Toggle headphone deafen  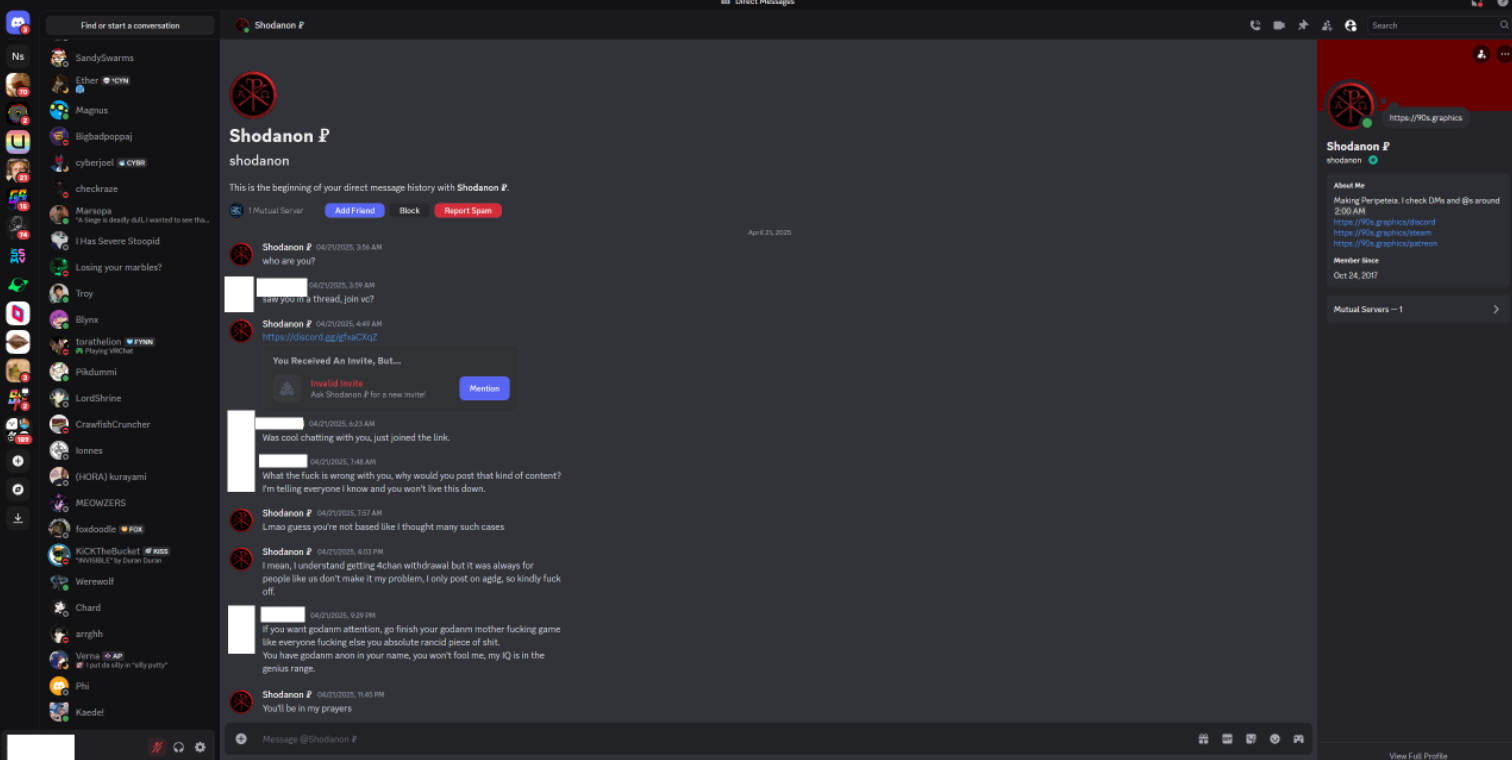[x=179, y=747]
